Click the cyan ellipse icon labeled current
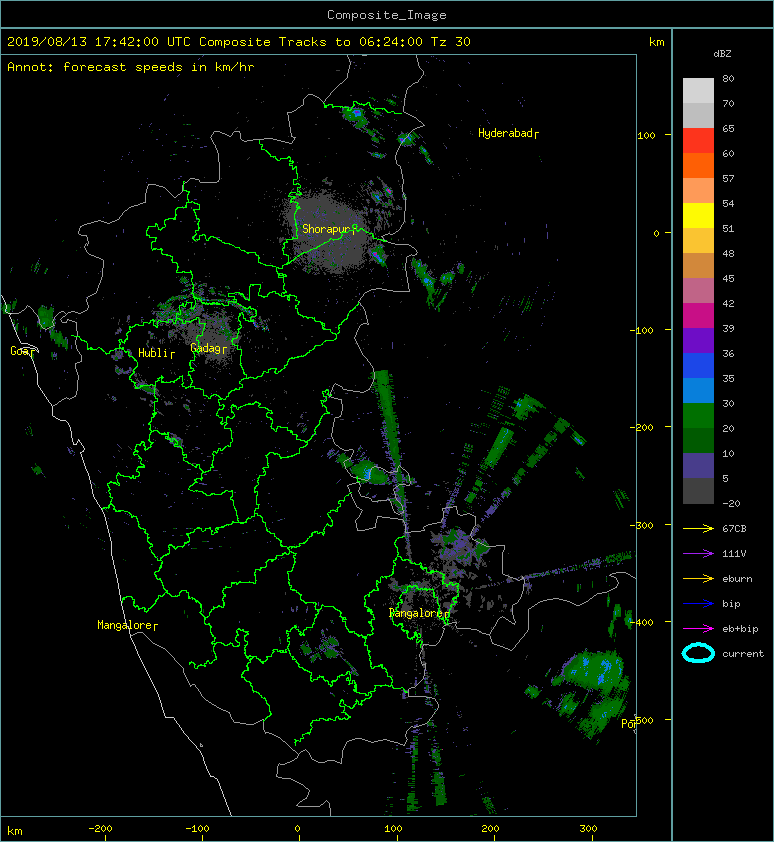 (698, 654)
